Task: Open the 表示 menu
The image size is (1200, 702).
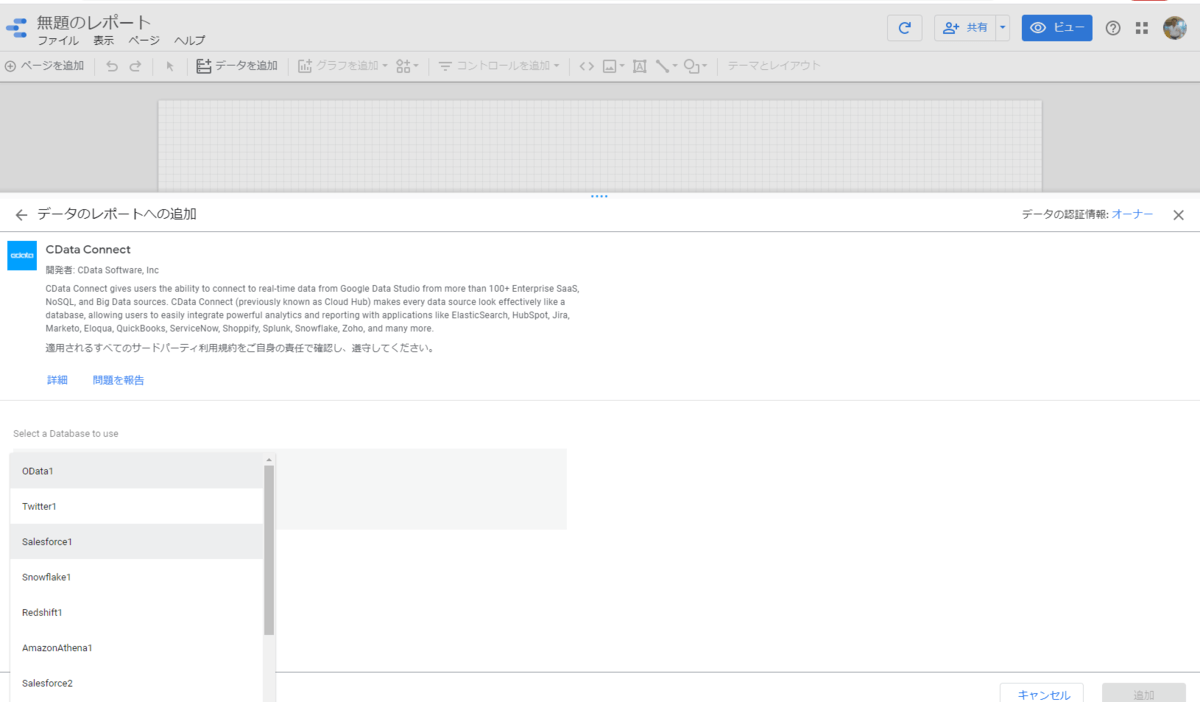Action: point(104,41)
